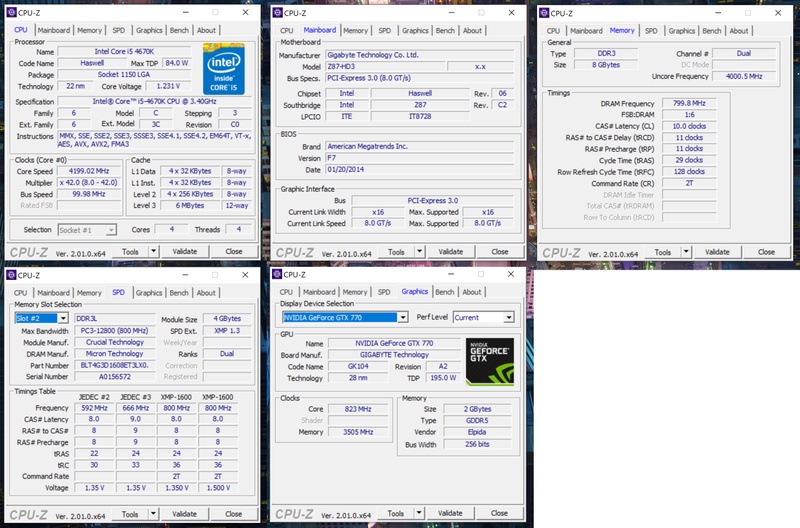Click the Southbridge Z87 field
Image resolution: width=800 pixels, height=528 pixels.
click(x=420, y=105)
